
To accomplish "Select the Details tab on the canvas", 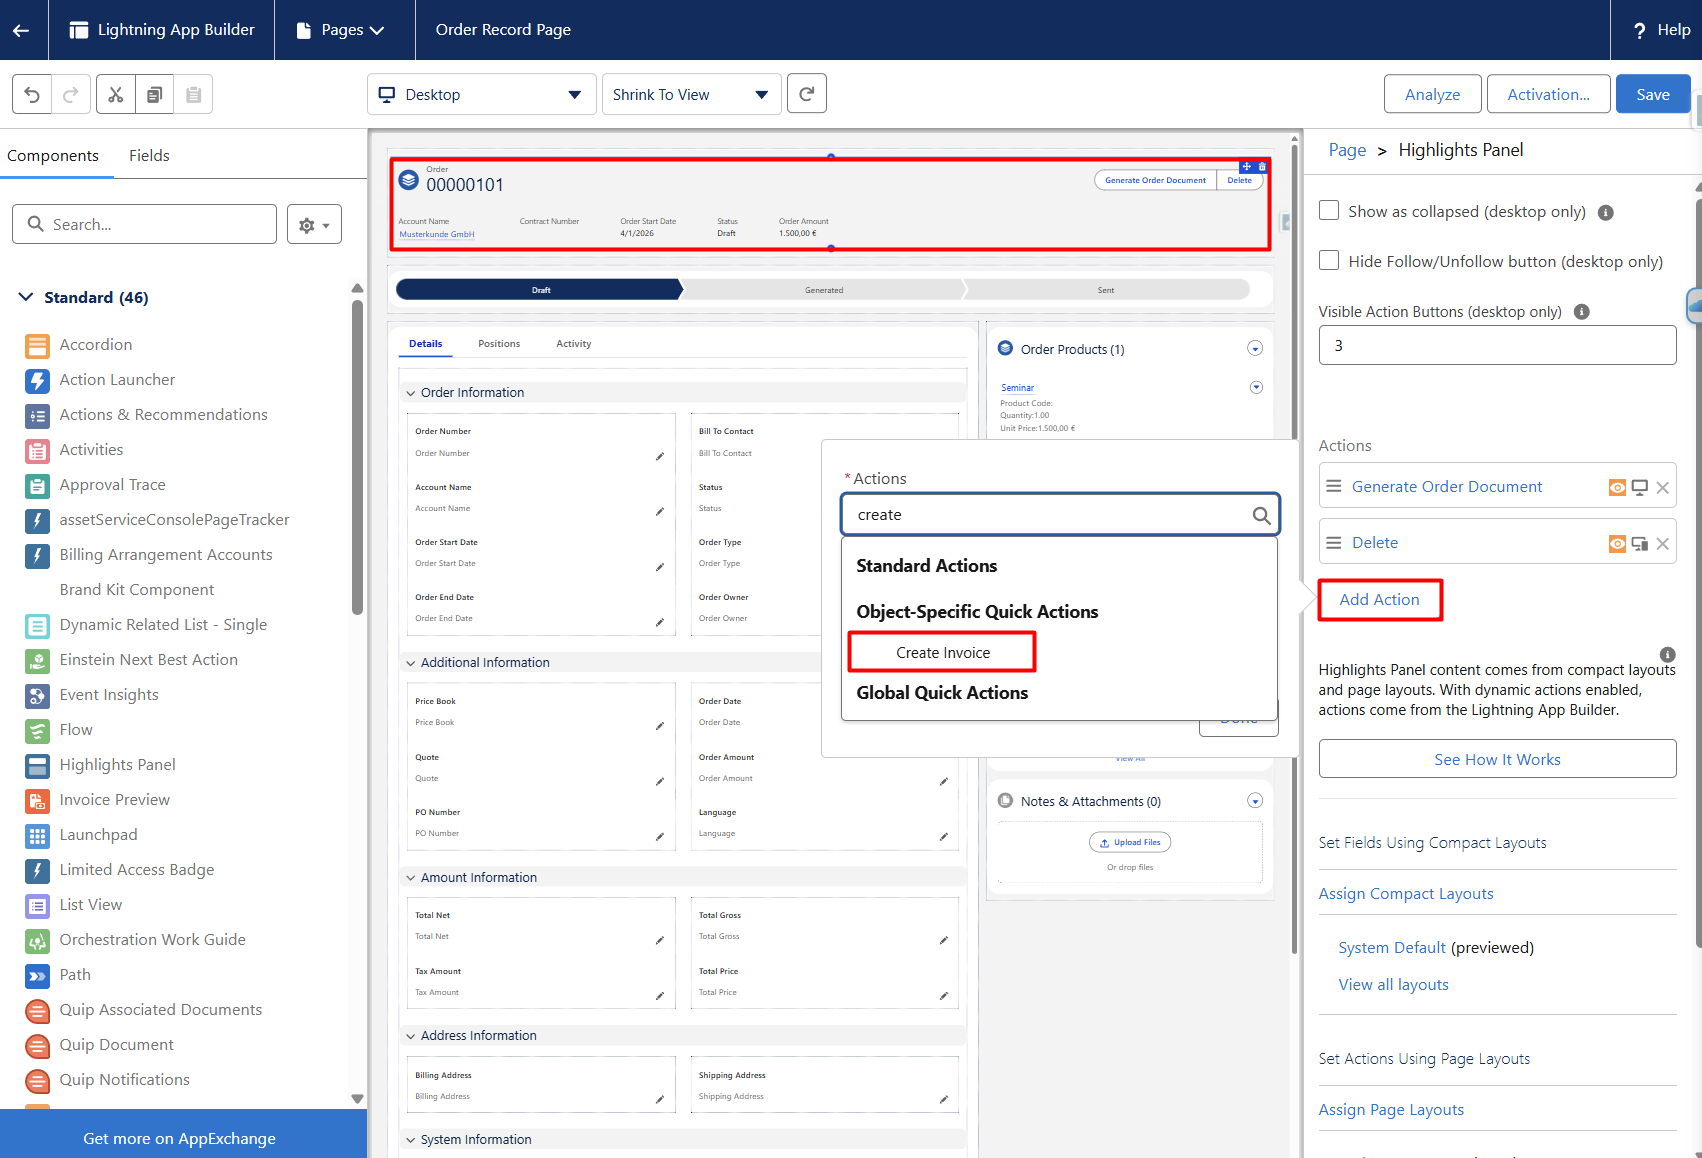I will 426,344.
